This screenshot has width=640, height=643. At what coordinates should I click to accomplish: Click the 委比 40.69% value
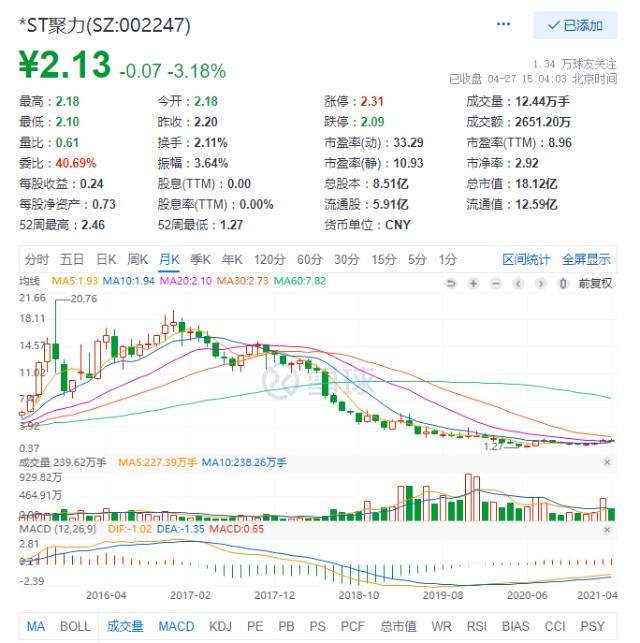pos(76,163)
